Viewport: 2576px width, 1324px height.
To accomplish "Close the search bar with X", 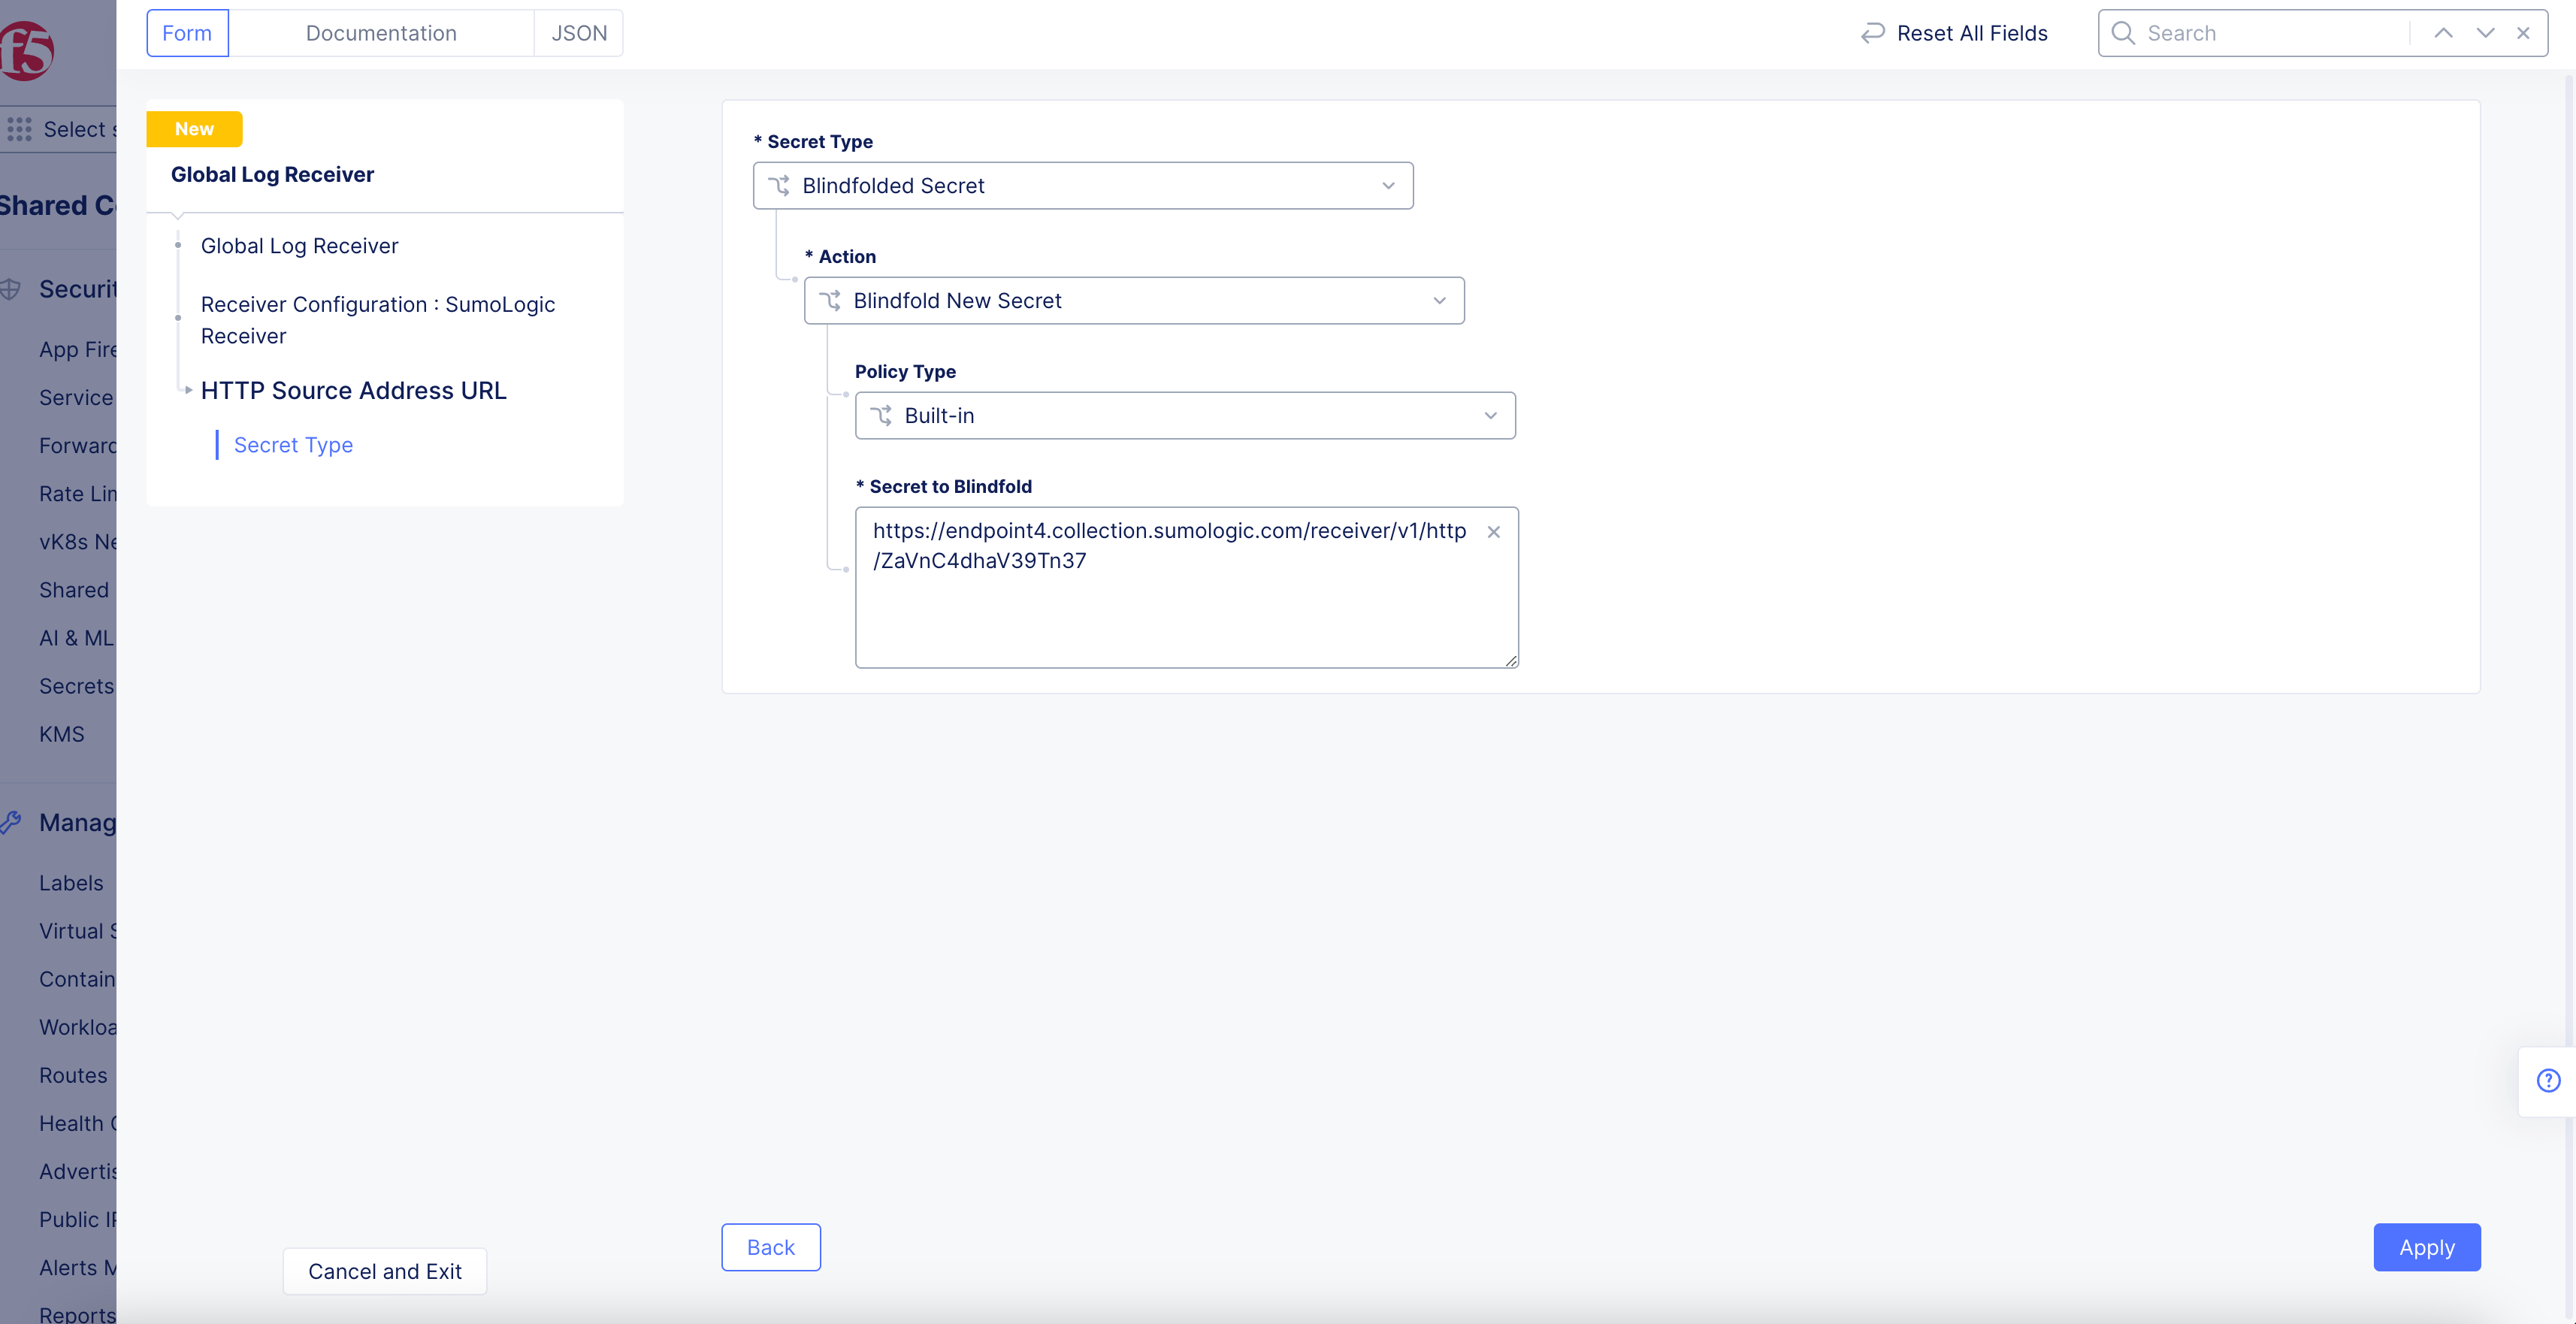I will pos(2523,33).
